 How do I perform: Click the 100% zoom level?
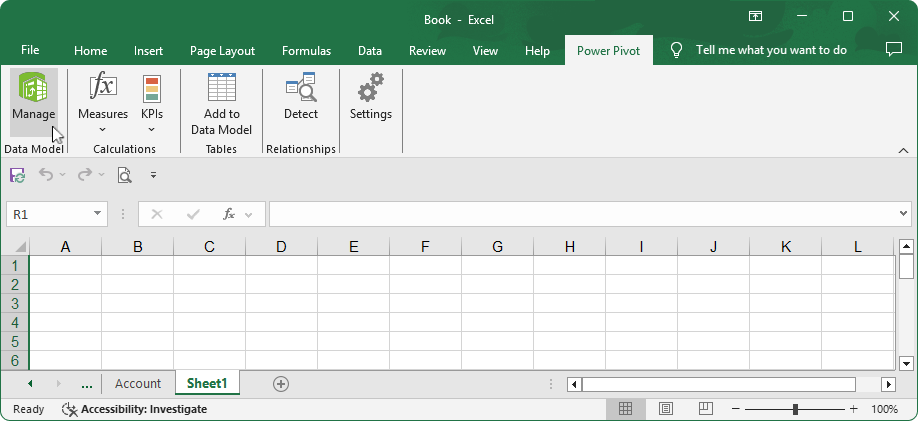point(884,409)
